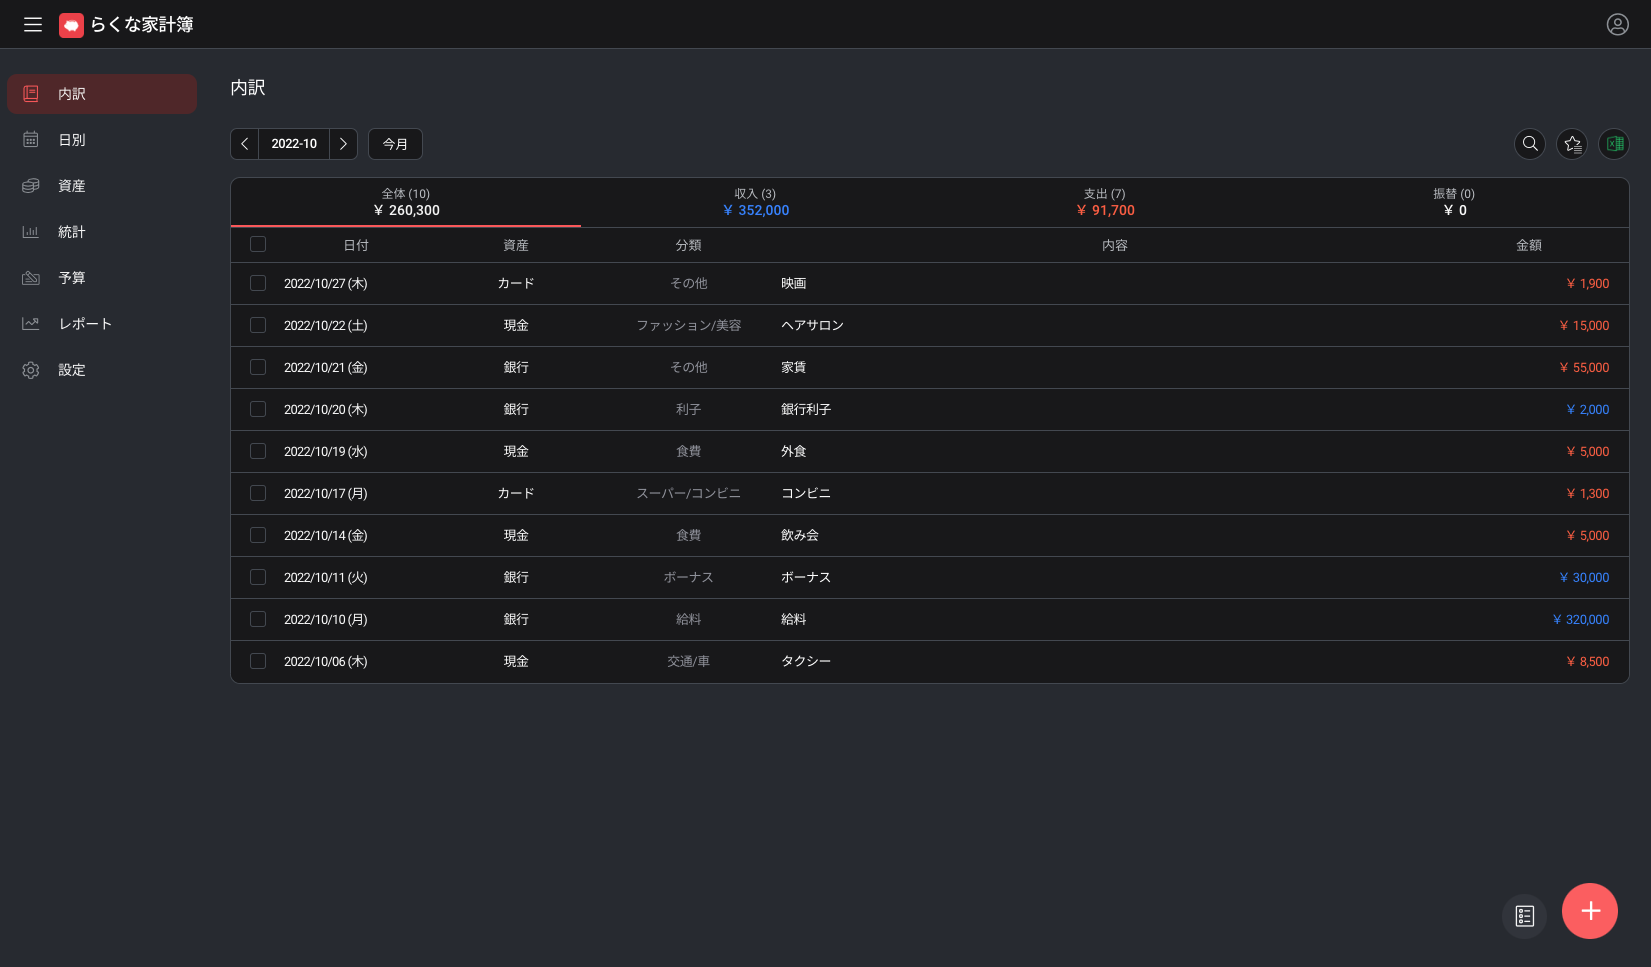Open the 2022-10 month picker

coord(294,144)
